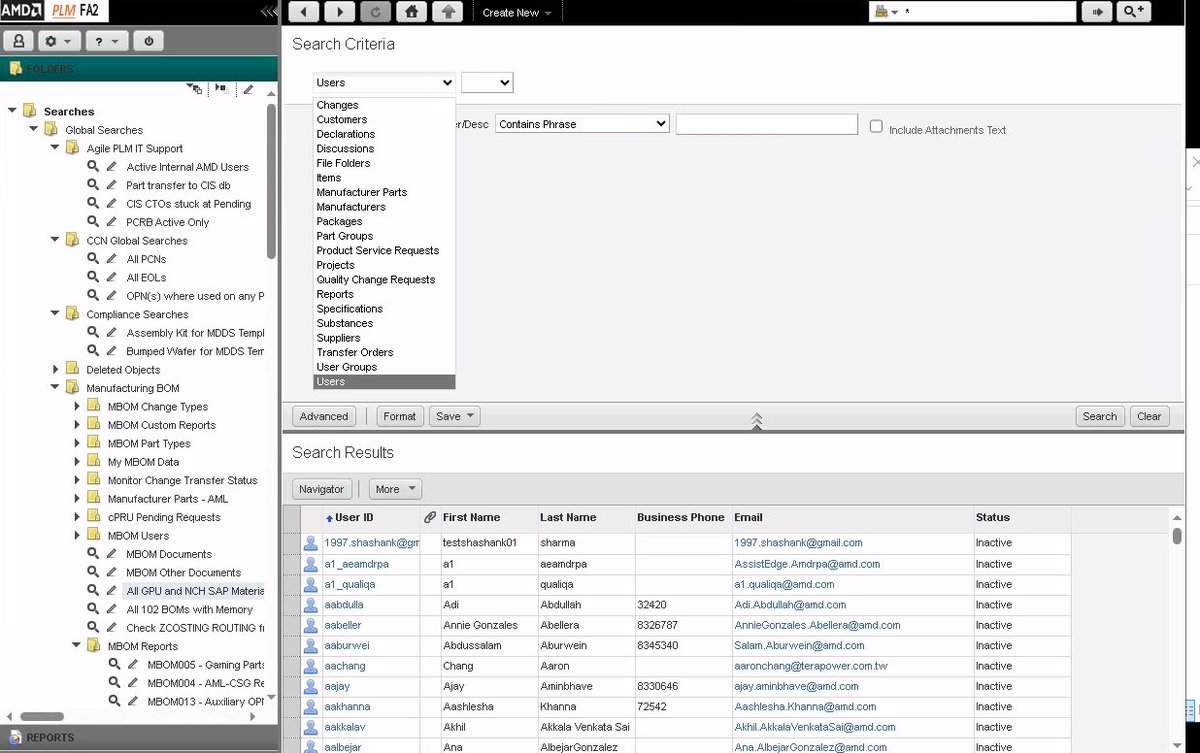Expand the MBOM Change Types folder
Viewport: 1200px width, 753px height.
77,406
